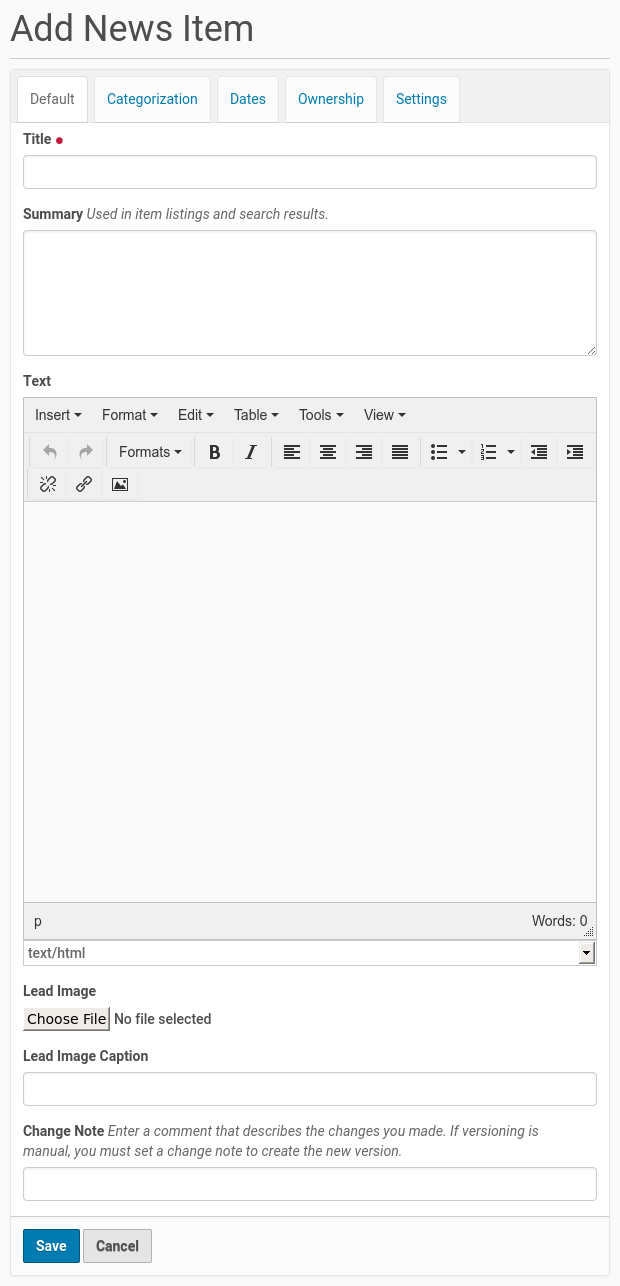Switch to the Ownership tab
This screenshot has width=620, height=1286.
point(330,99)
